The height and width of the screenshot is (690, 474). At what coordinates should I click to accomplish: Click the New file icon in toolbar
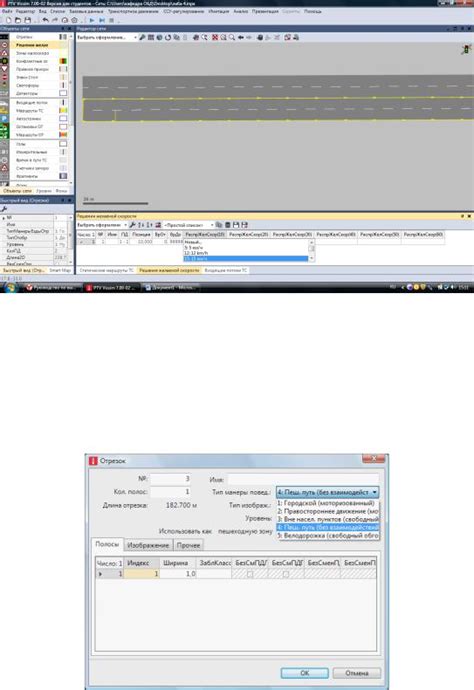(x=8, y=20)
